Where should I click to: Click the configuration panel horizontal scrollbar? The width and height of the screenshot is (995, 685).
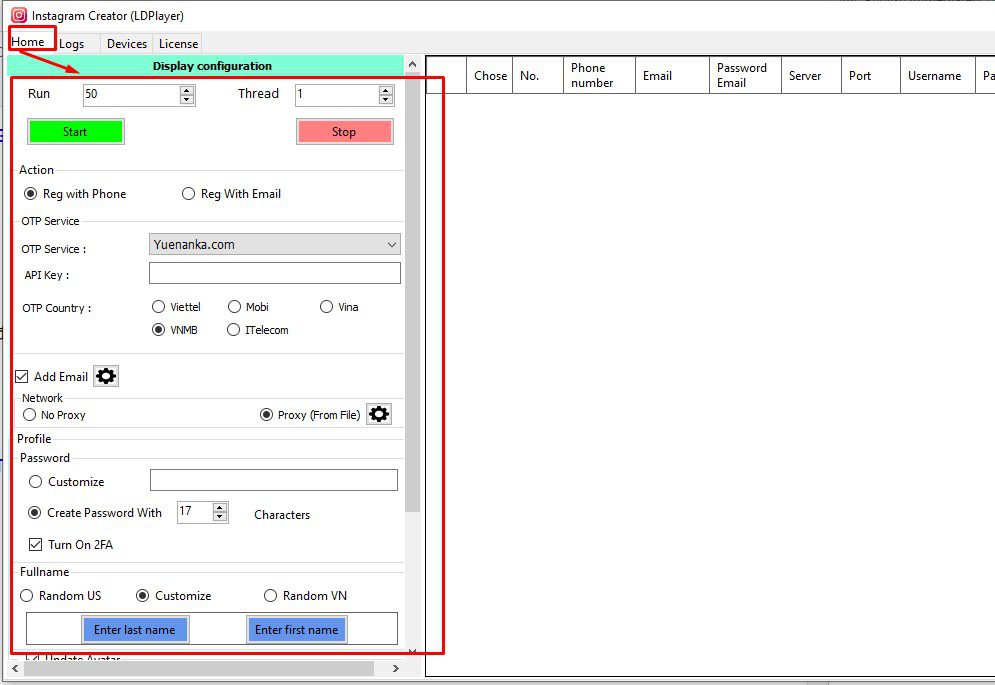(199, 668)
